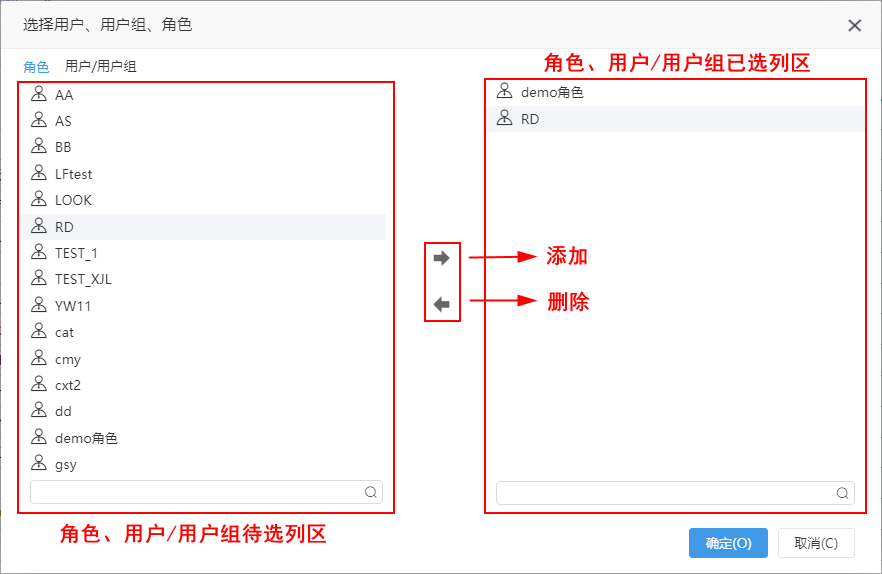Click the search icon in left list search box
882x574 pixels.
(x=371, y=492)
